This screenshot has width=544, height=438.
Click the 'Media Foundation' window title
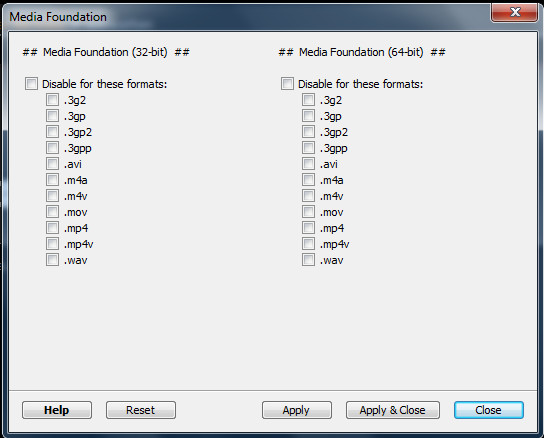coord(58,17)
